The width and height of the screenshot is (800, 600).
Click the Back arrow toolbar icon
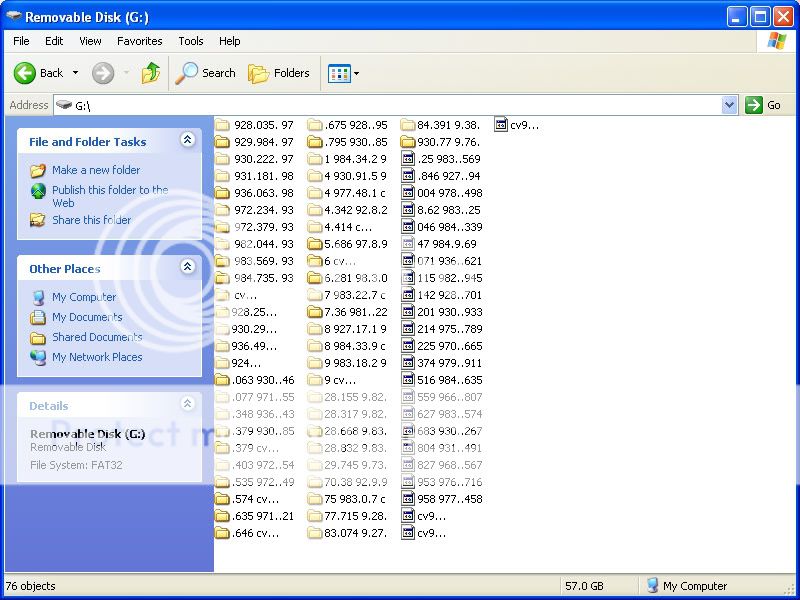(25, 73)
